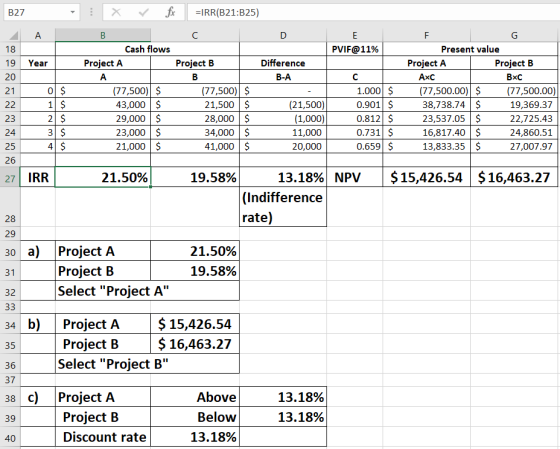Click the PVIF value 0.659

(x=354, y=146)
